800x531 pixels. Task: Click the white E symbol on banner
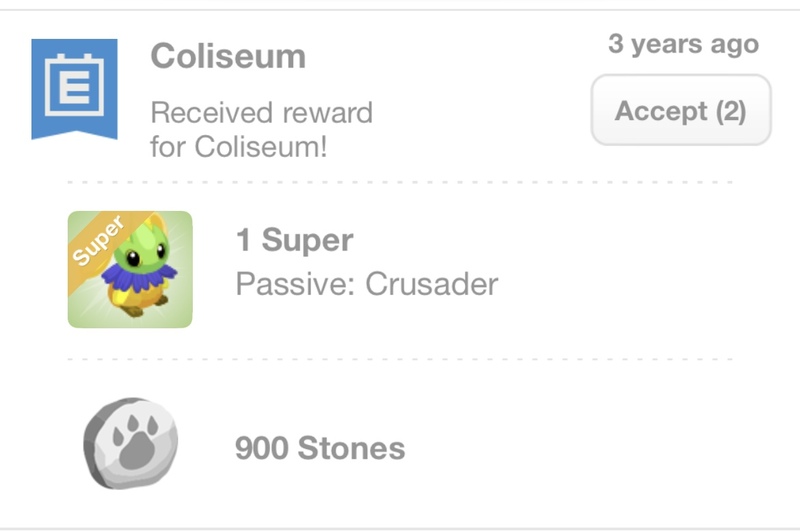click(x=74, y=86)
